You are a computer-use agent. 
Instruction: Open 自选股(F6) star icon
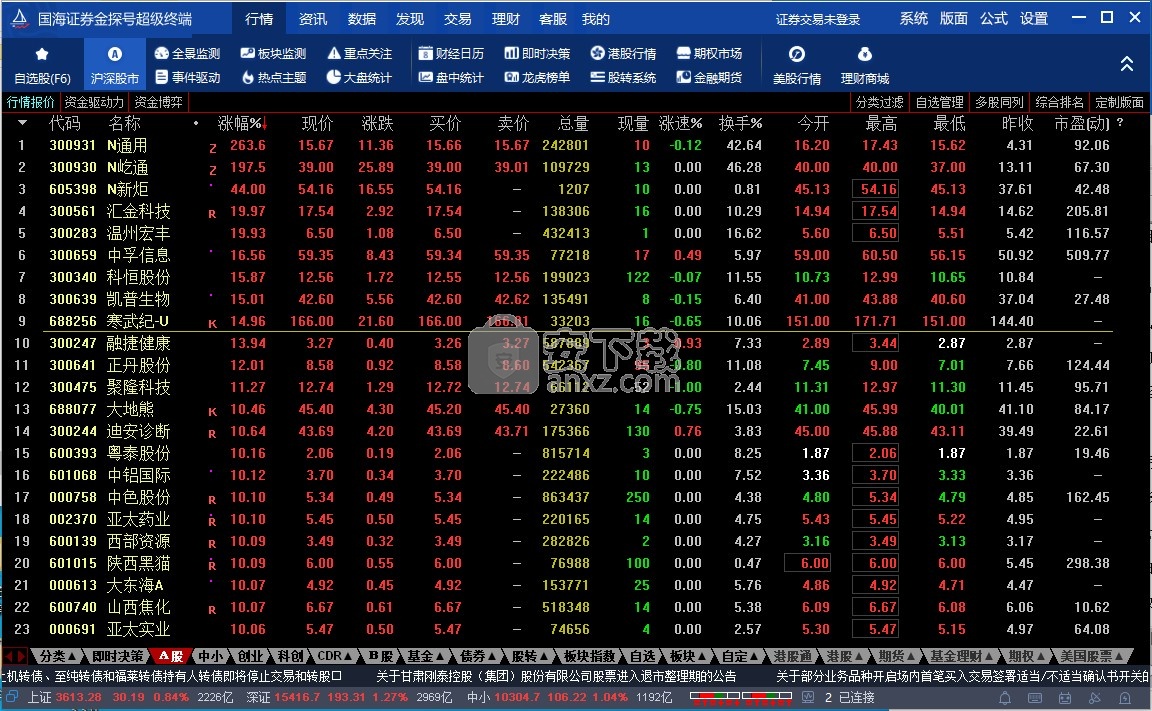click(42, 54)
